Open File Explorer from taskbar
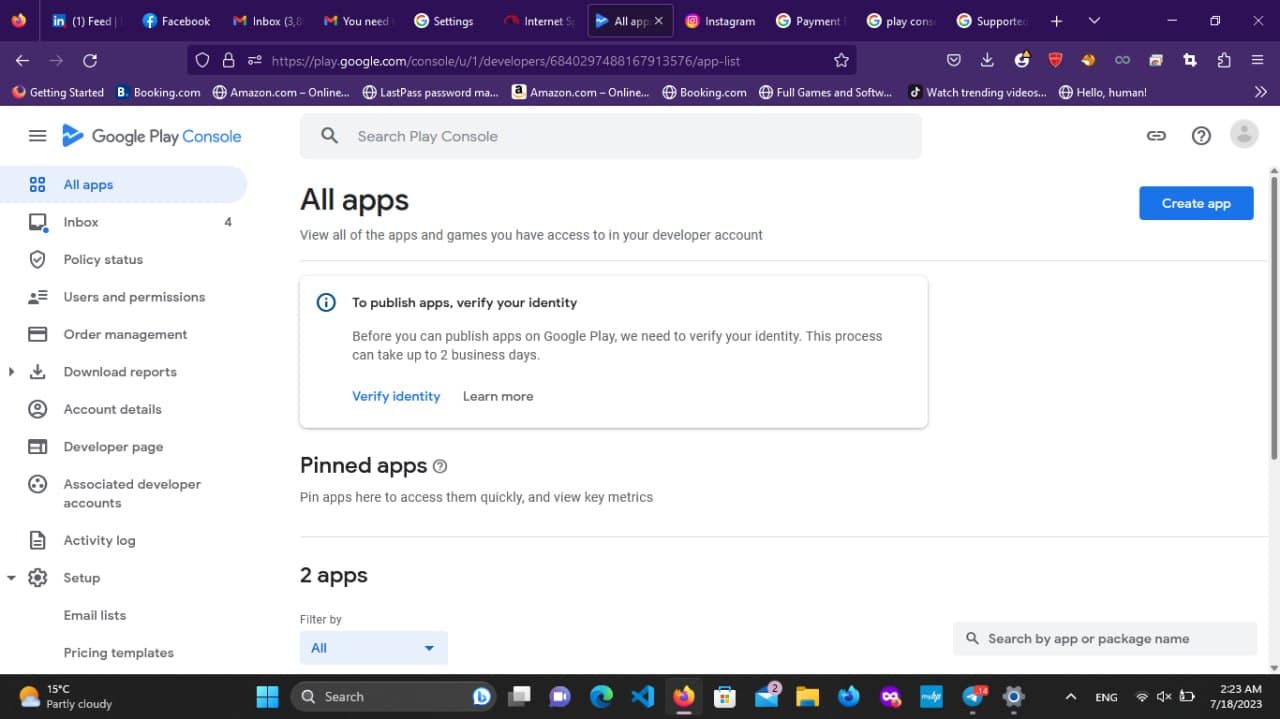 point(807,696)
